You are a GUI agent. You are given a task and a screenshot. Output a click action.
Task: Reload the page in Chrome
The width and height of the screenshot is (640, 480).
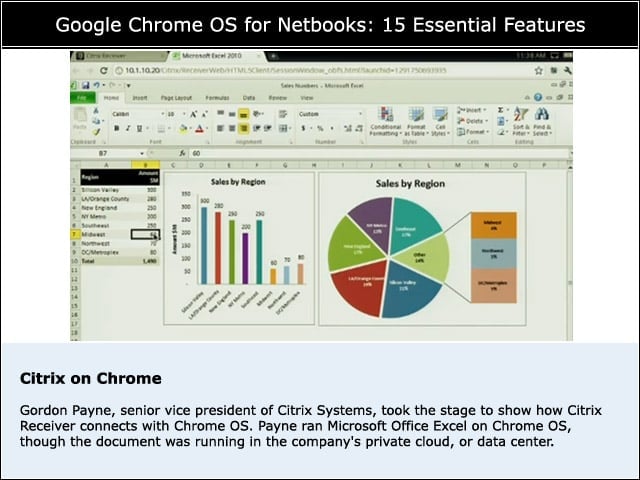pyautogui.click(x=104, y=71)
